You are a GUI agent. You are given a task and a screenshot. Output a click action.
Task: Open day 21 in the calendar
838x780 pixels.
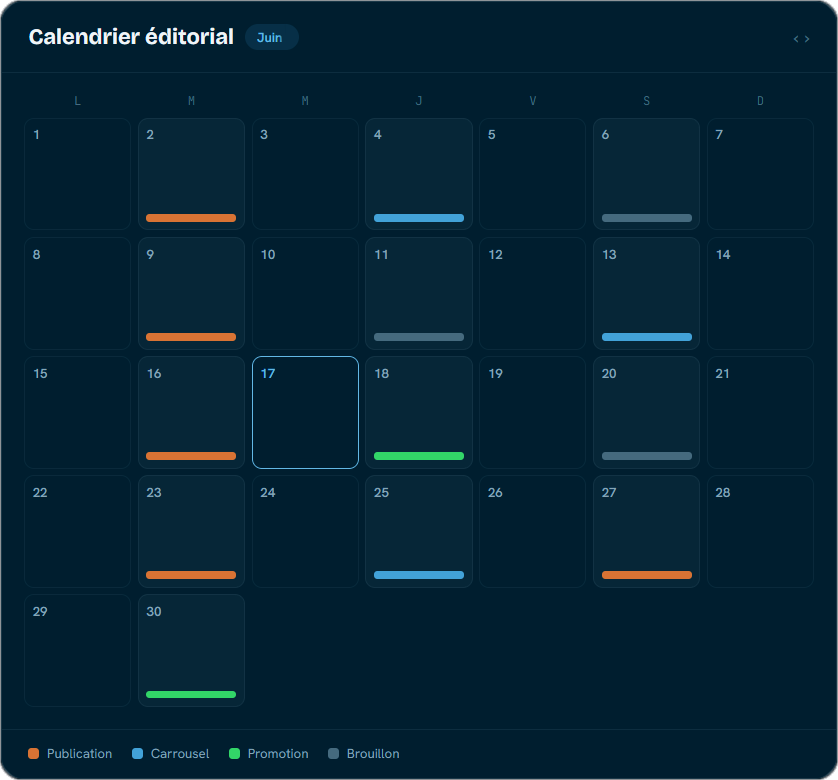[x=761, y=412]
